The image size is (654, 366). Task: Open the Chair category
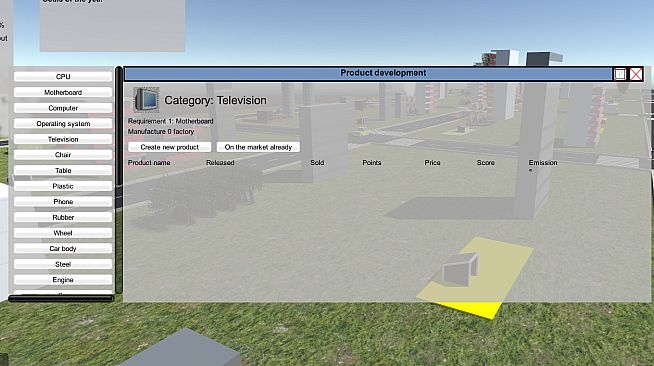tap(63, 155)
